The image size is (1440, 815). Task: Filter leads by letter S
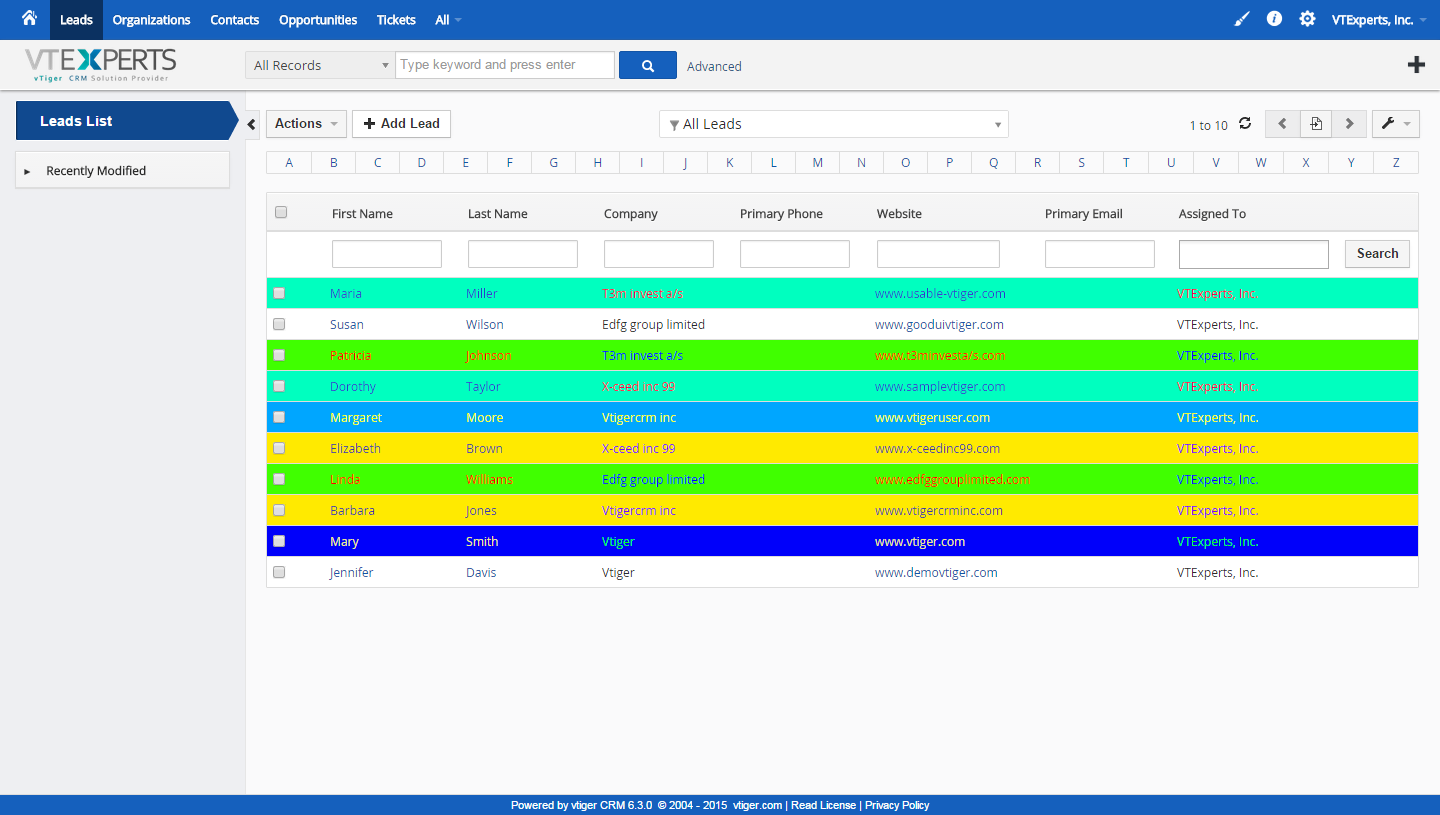pyautogui.click(x=1081, y=162)
